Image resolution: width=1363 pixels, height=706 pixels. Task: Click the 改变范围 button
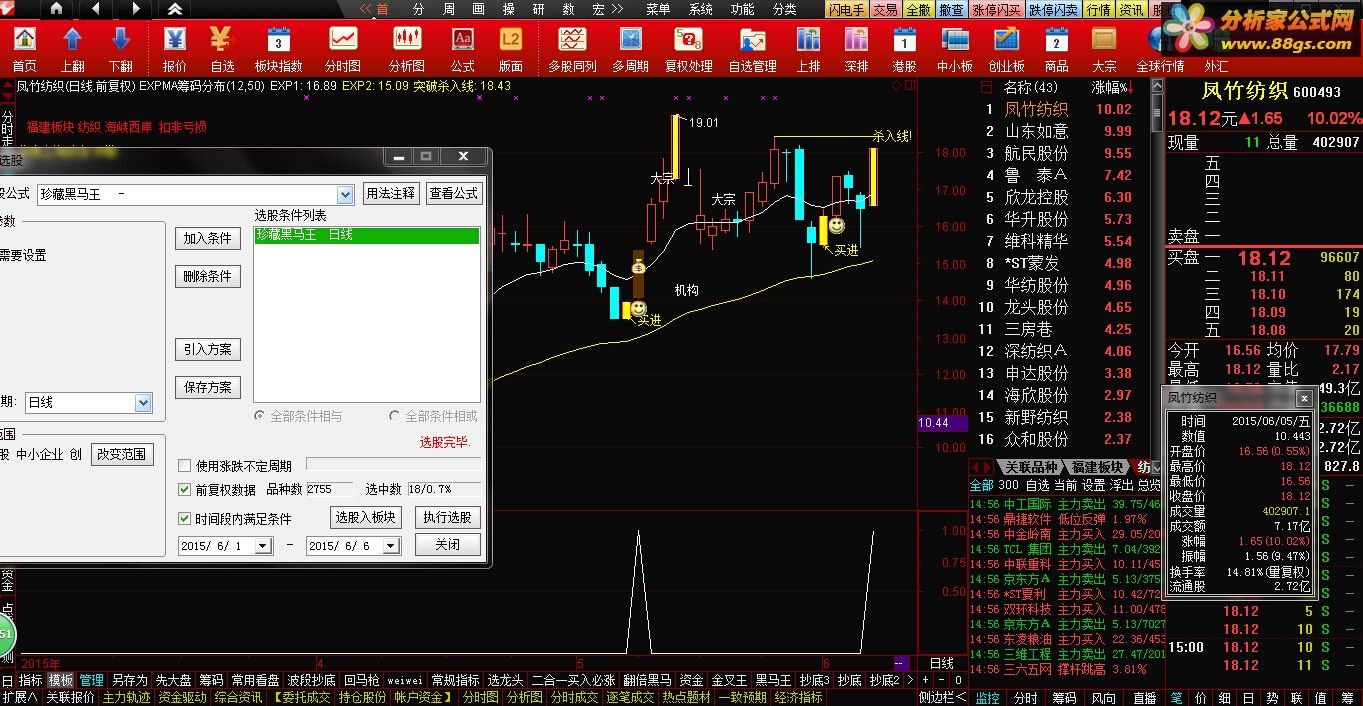tap(122, 453)
